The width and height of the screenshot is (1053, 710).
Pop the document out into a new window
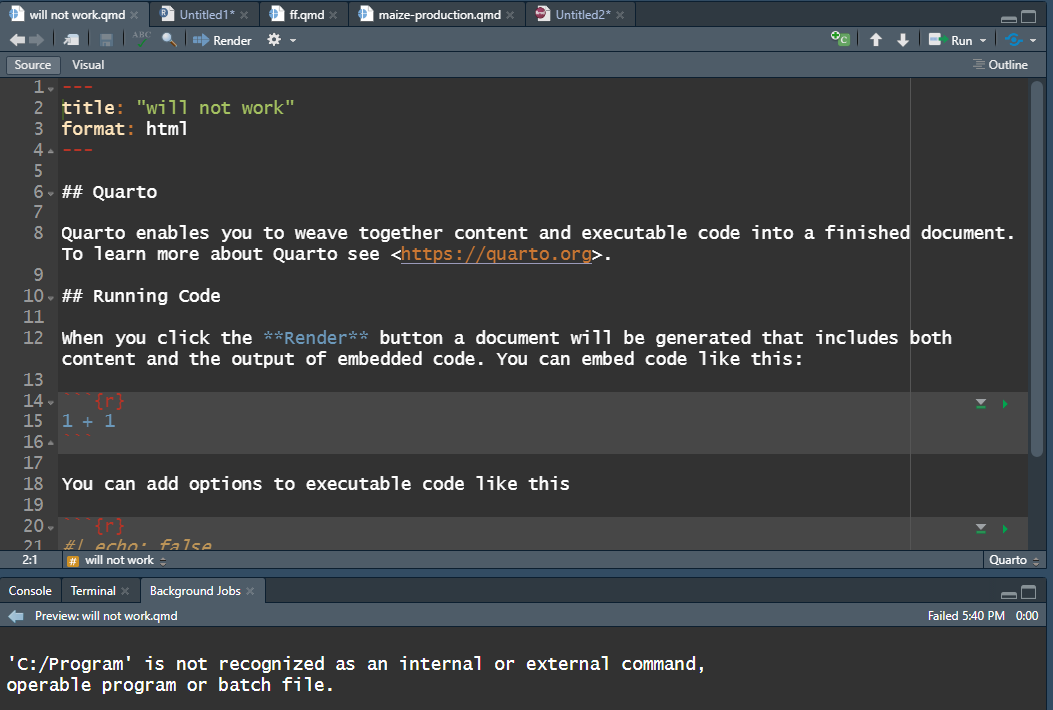[x=70, y=39]
